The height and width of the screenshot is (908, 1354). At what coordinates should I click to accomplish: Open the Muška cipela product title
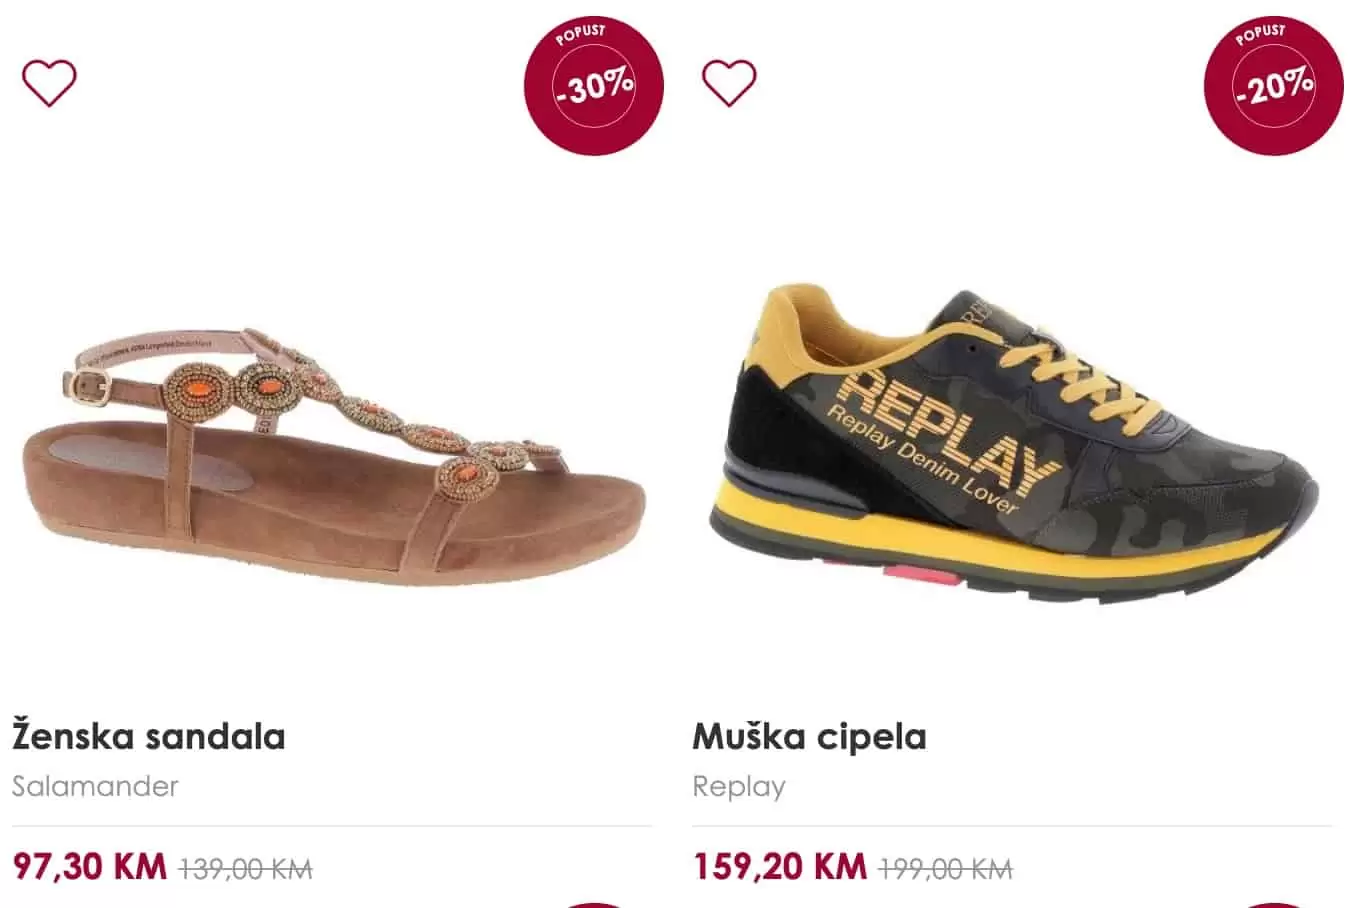[809, 737]
